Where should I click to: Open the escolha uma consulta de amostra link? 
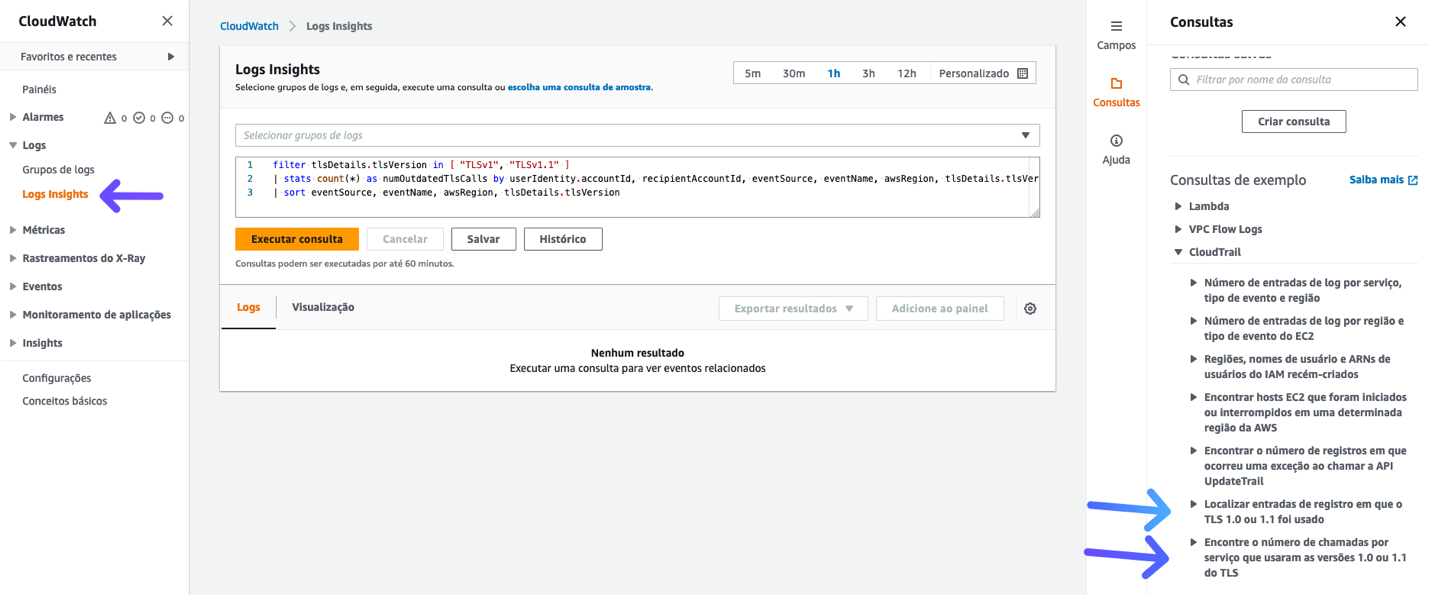pyautogui.click(x=579, y=87)
